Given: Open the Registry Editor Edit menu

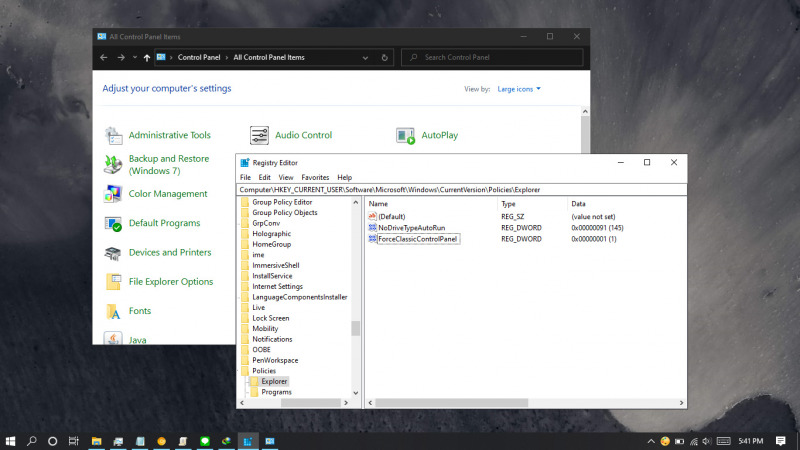Looking at the screenshot, I should point(264,178).
